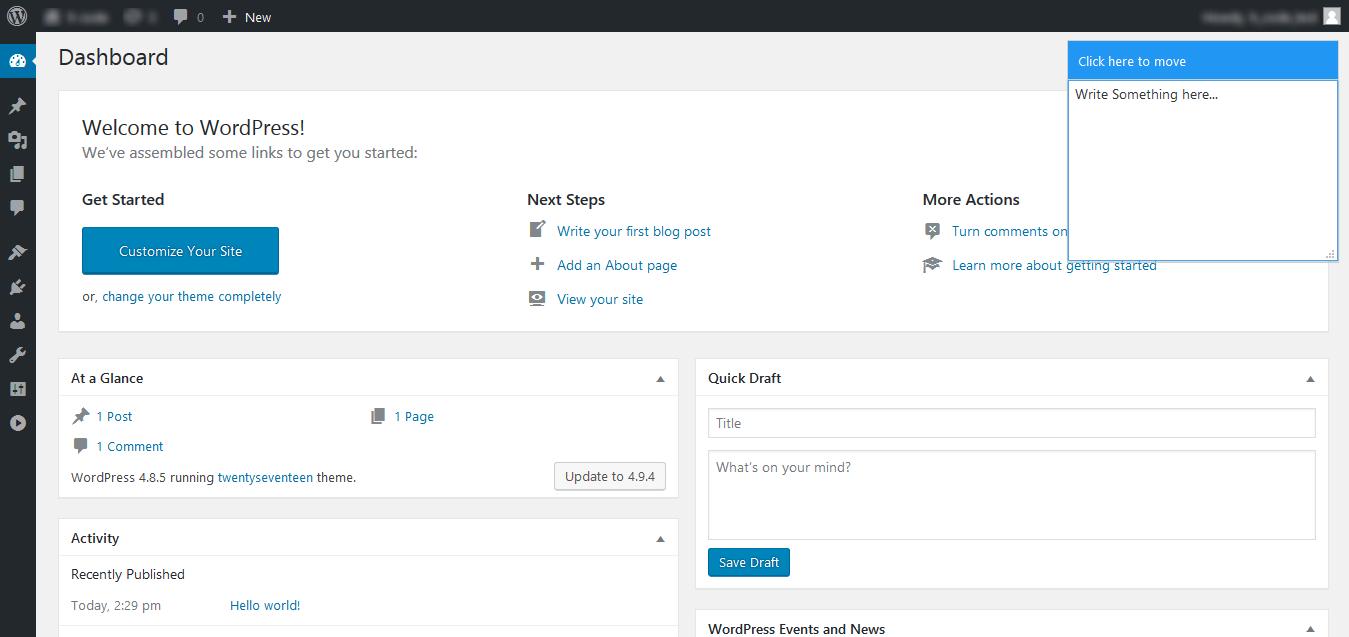
Task: Toggle the Activity panel arrow
Action: [x=660, y=539]
